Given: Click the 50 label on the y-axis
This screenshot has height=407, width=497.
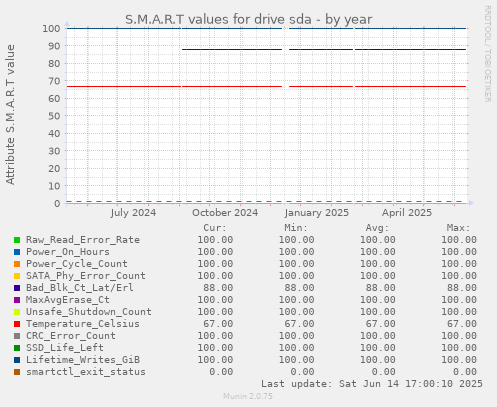Looking at the screenshot, I should coord(54,116).
